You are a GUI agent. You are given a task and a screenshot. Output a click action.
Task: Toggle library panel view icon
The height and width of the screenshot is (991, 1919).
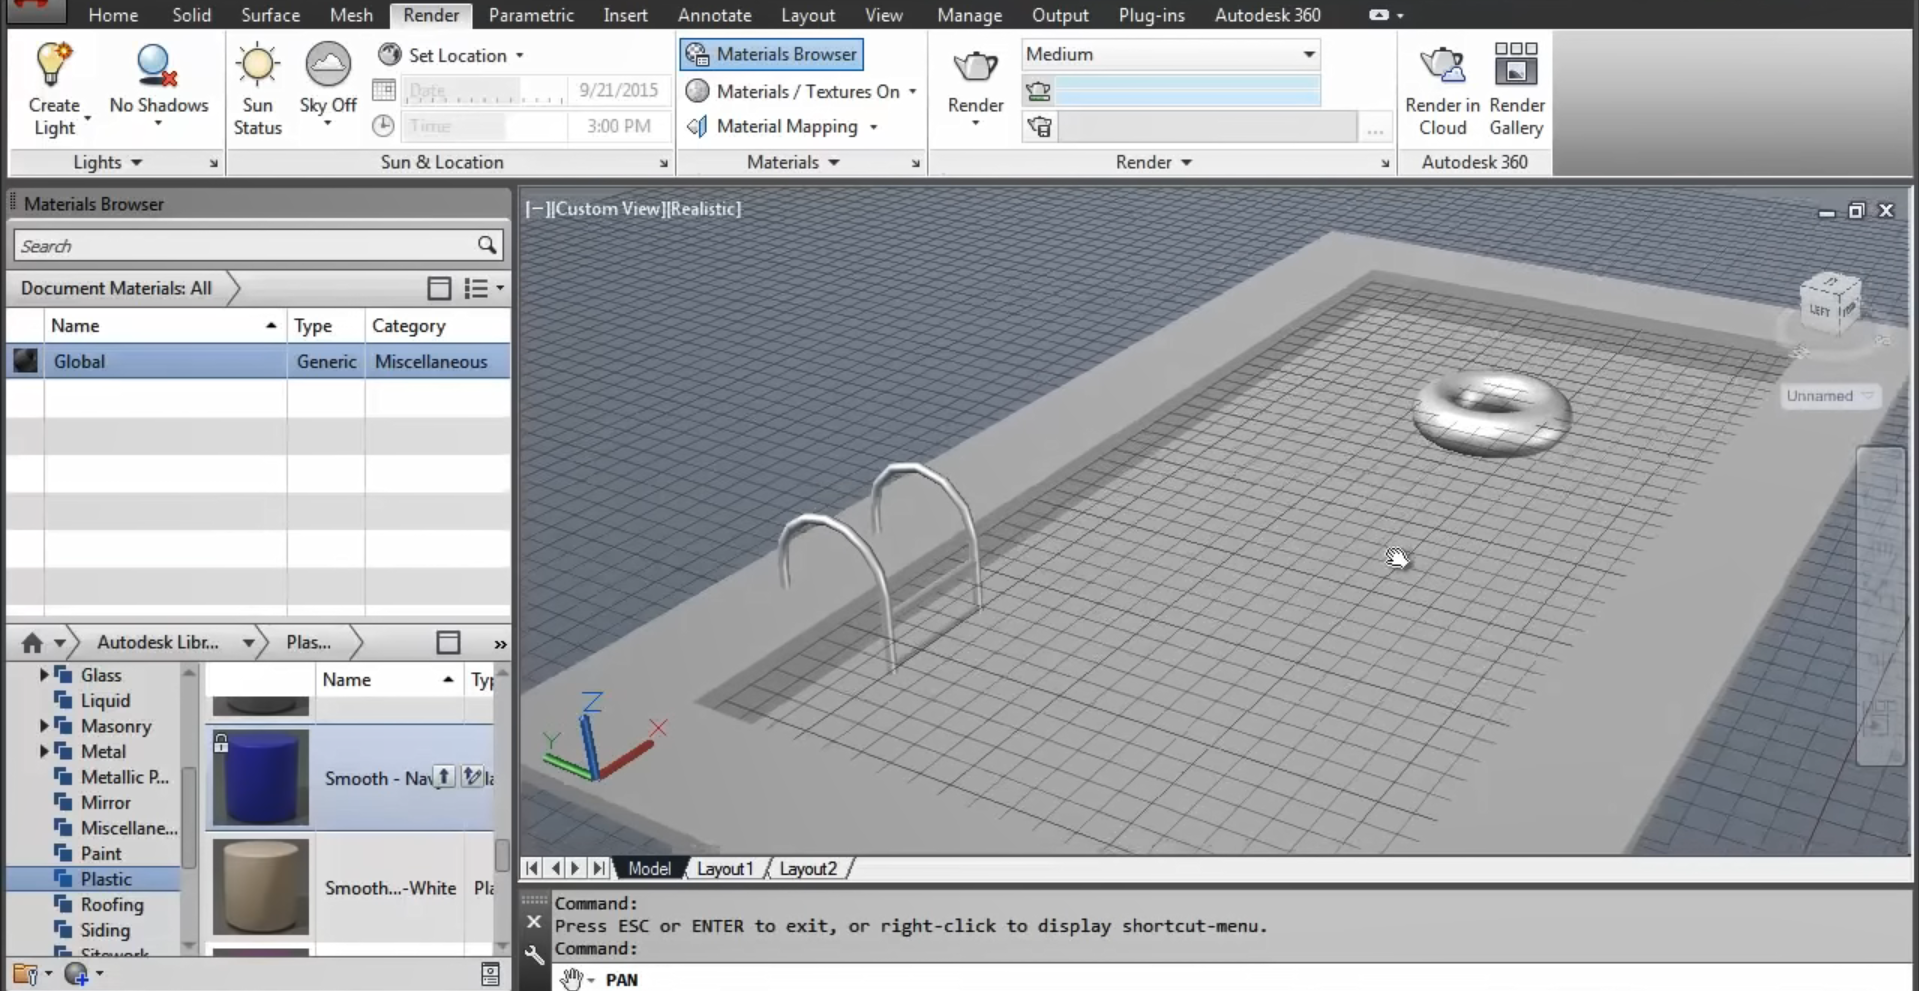tap(448, 643)
